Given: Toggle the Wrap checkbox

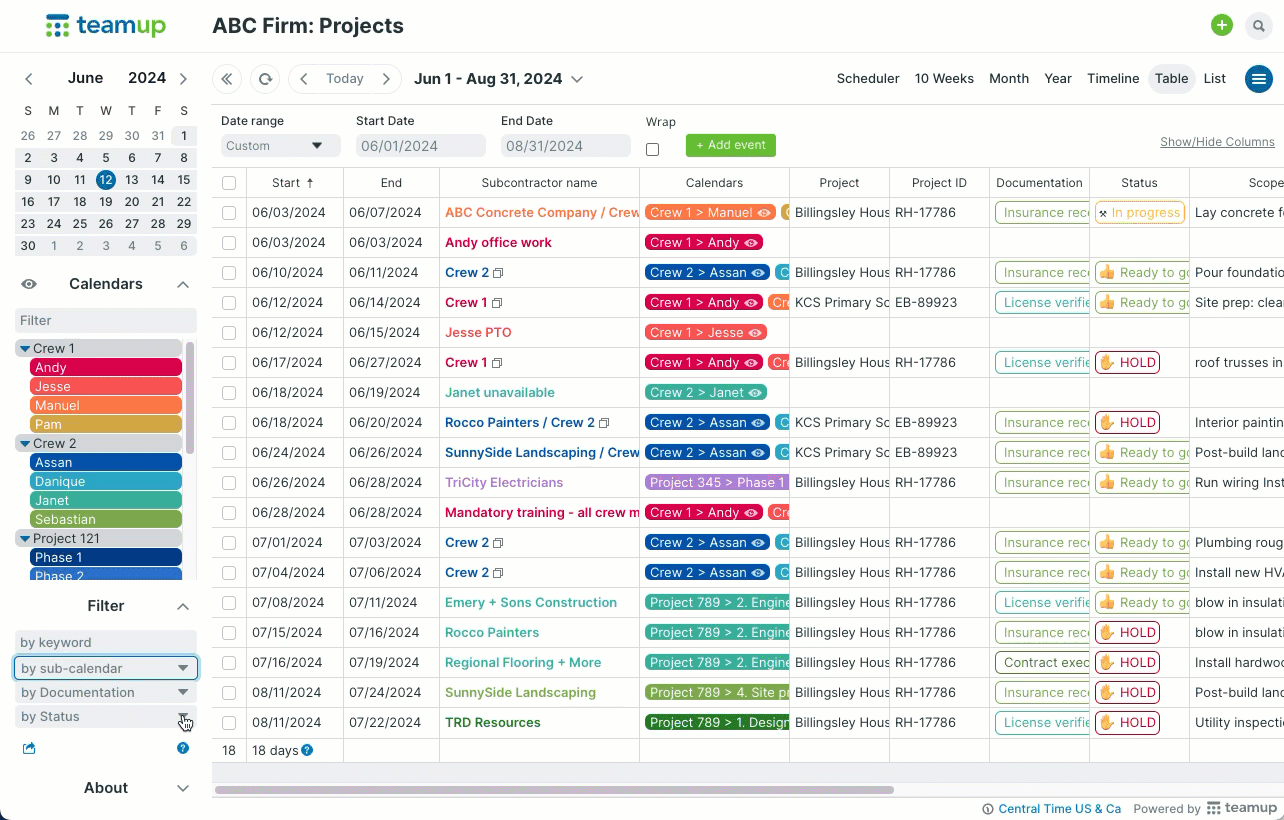Looking at the screenshot, I should tap(653, 150).
